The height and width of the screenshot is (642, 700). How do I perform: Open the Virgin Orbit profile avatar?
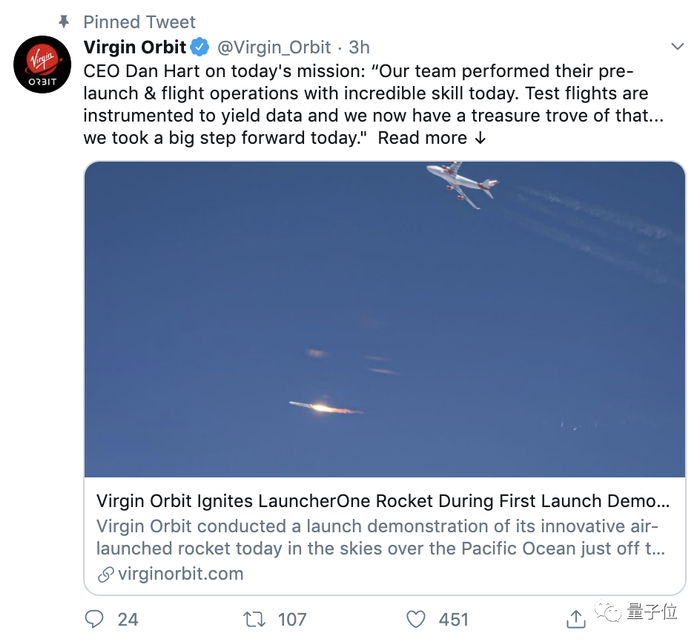coord(42,64)
